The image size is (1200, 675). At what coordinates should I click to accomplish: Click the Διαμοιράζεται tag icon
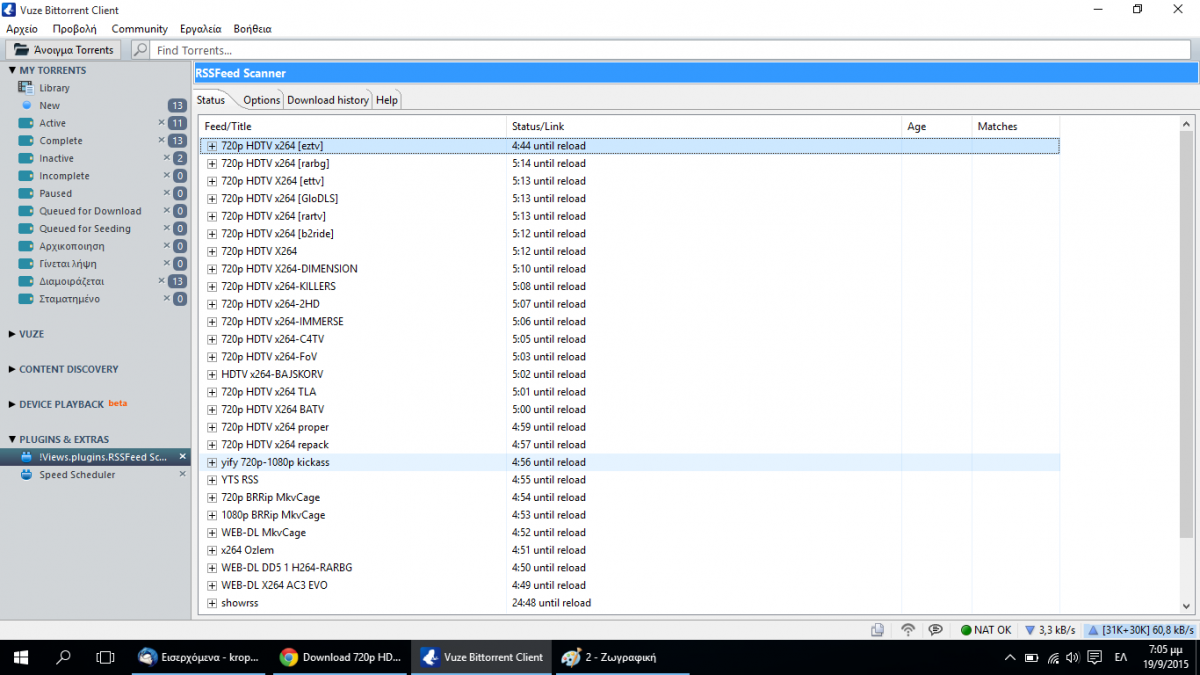[x=26, y=281]
